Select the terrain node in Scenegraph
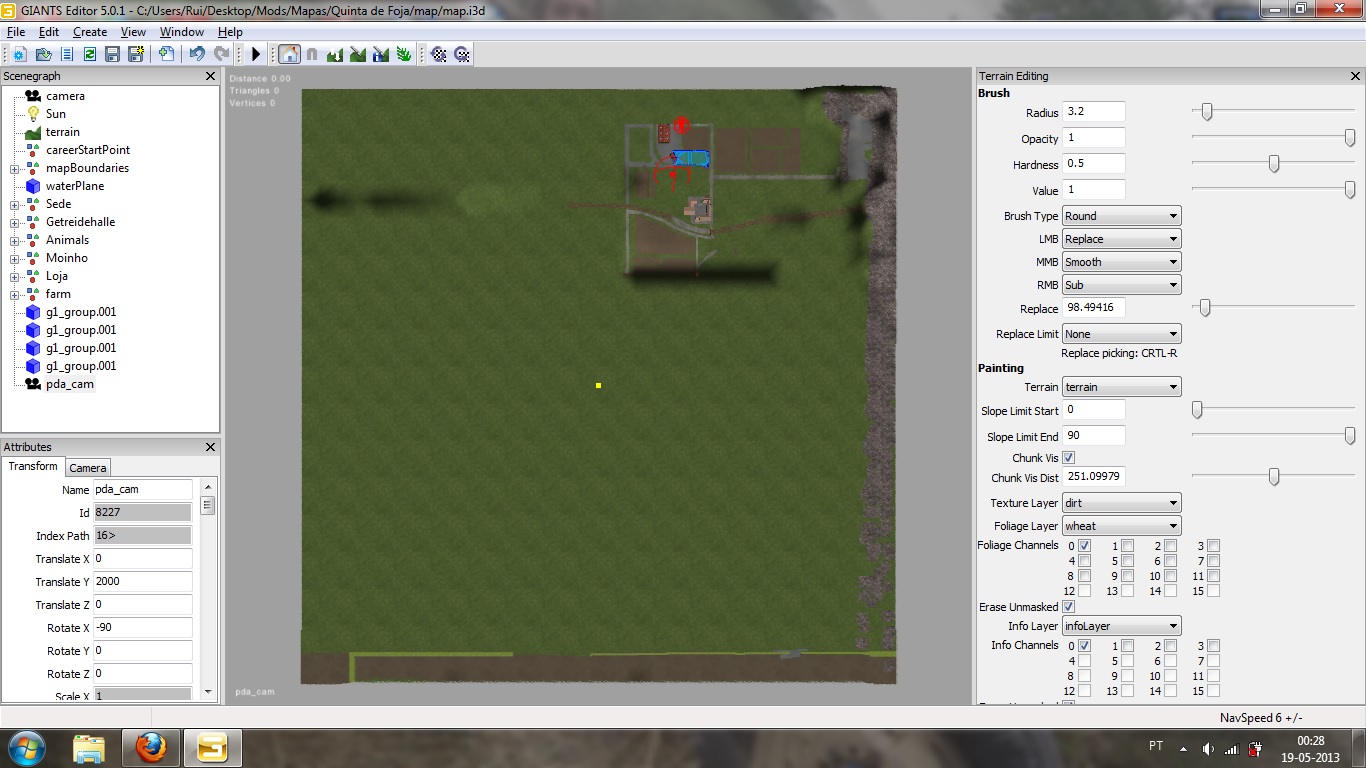Viewport: 1366px width, 768px height. (62, 132)
